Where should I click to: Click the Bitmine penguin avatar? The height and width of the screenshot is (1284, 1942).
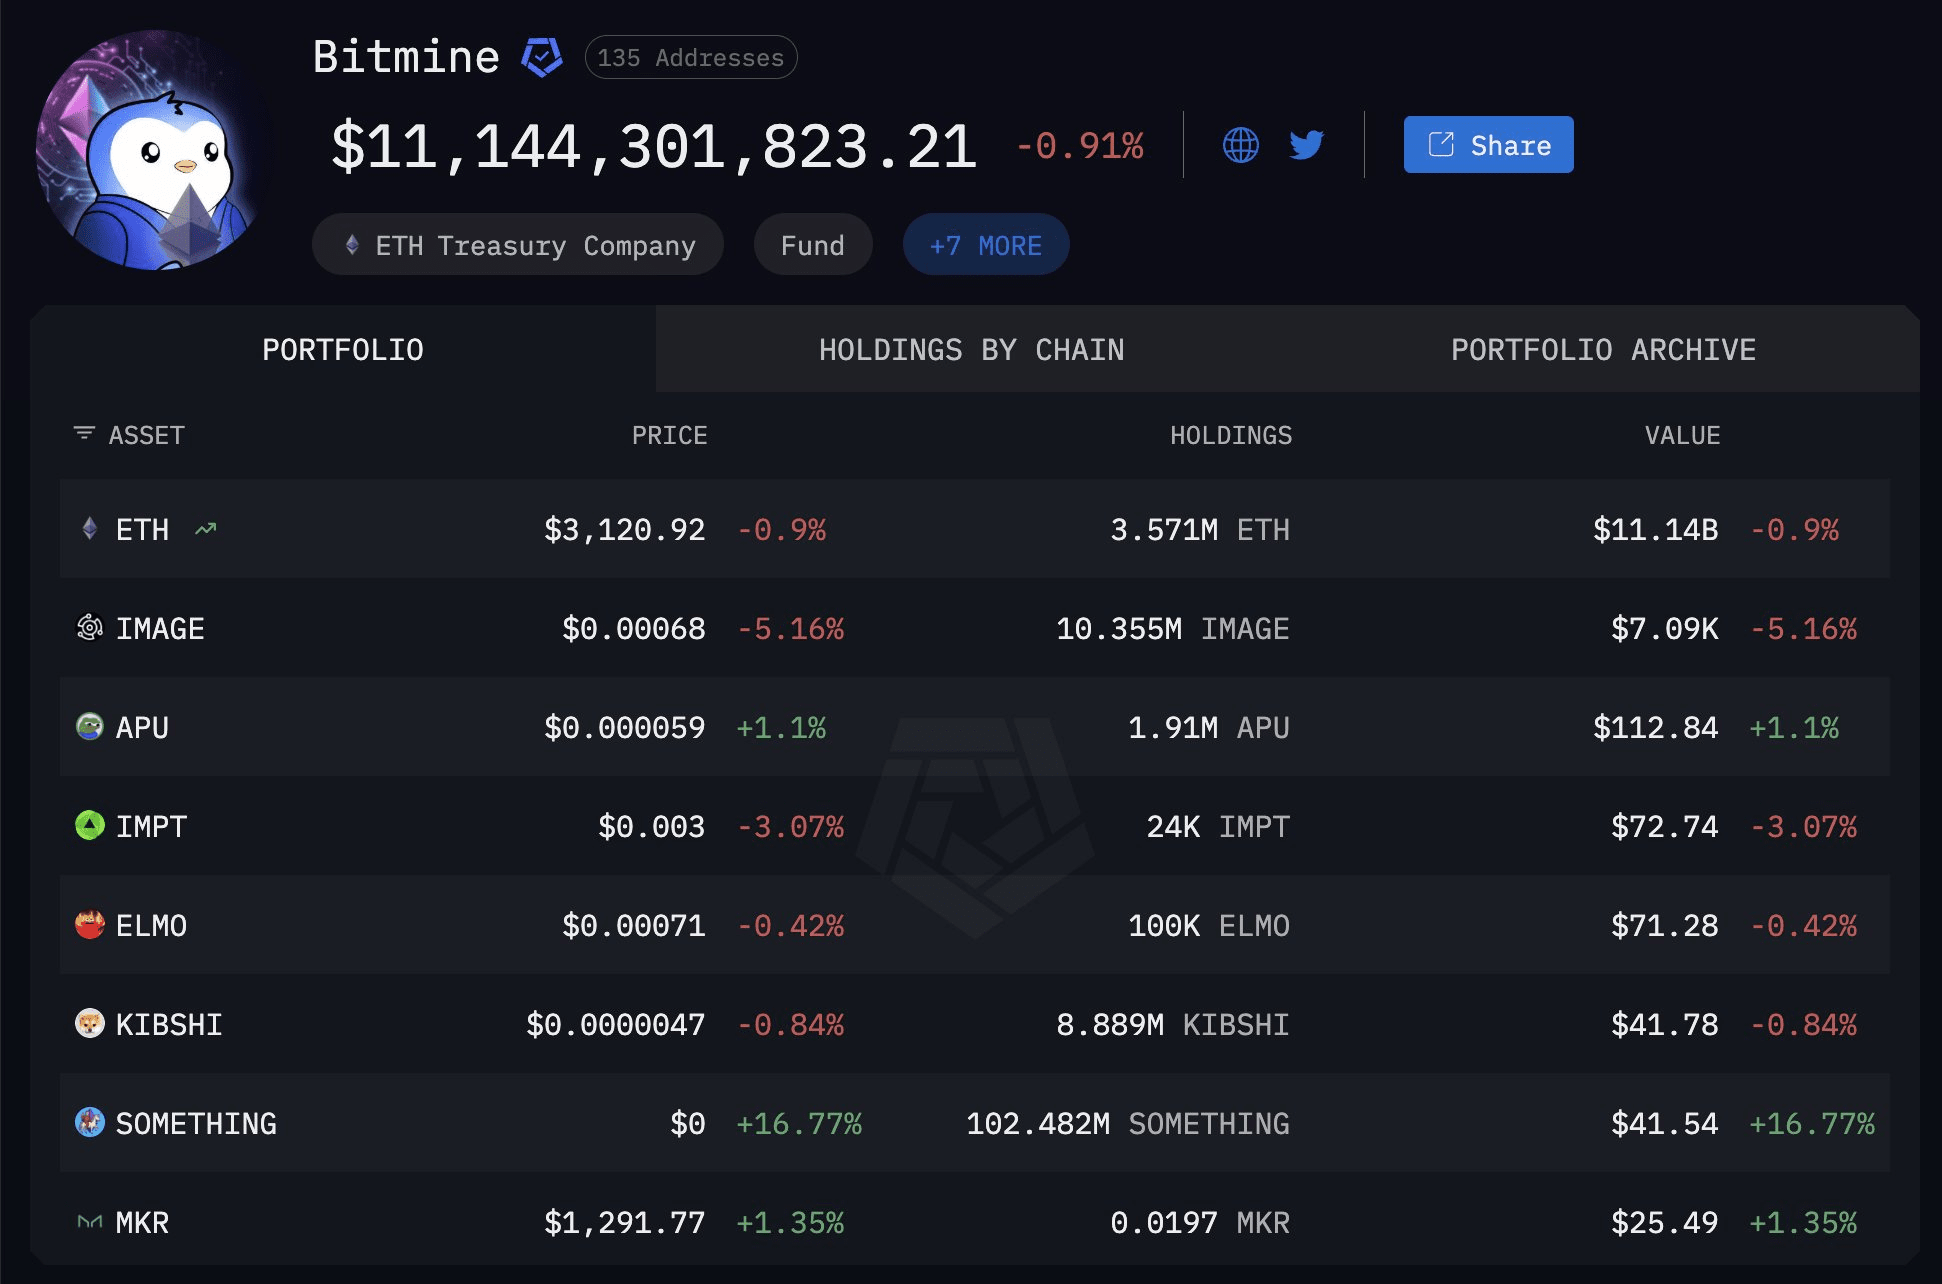tap(150, 150)
